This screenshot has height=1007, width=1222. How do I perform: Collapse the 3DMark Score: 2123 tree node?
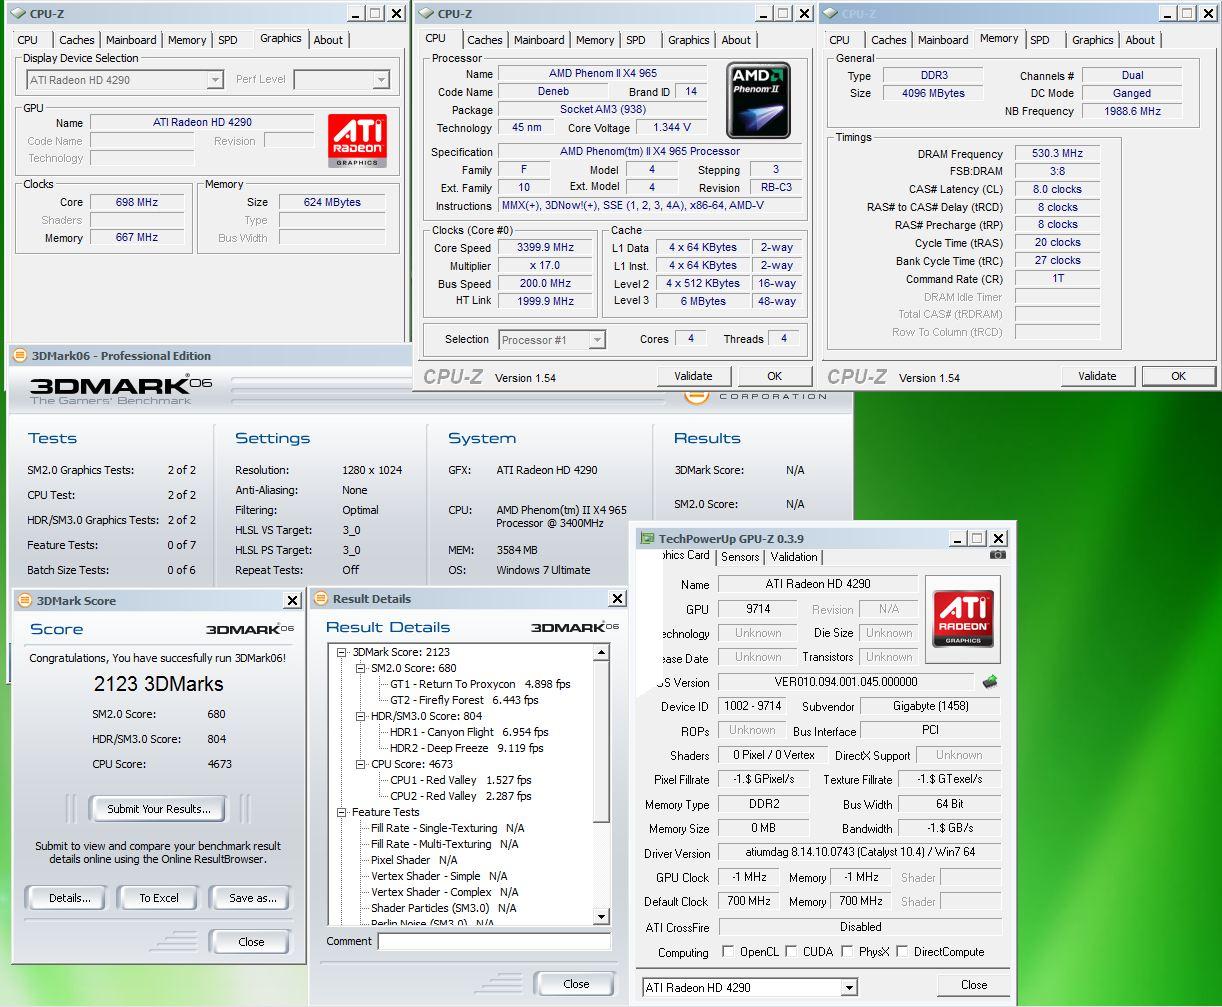click(x=343, y=652)
